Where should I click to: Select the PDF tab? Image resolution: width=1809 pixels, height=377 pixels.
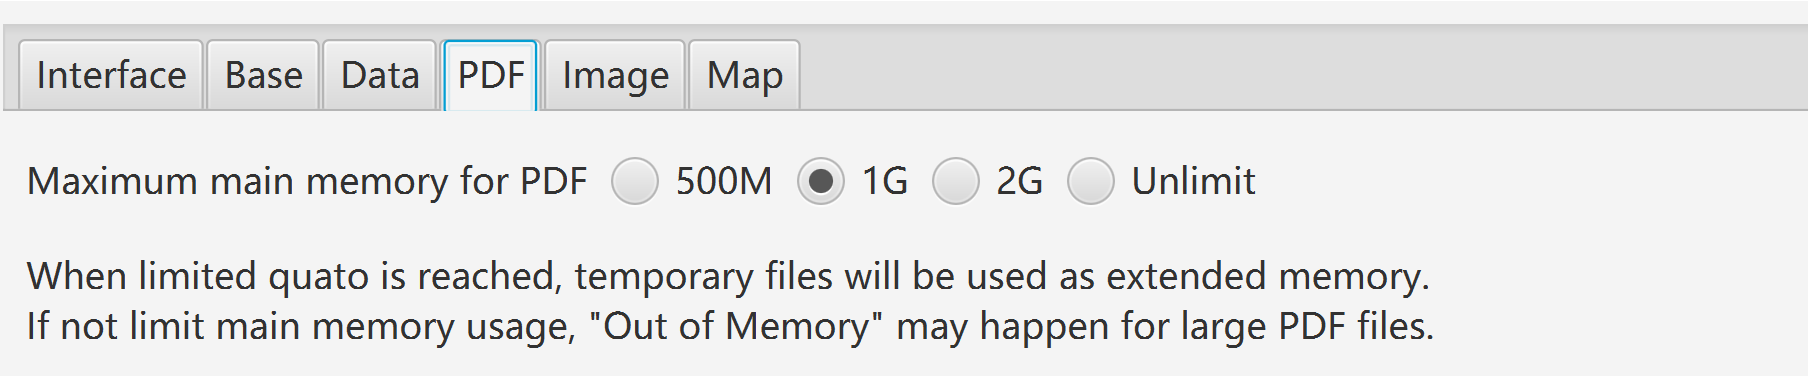coord(491,75)
